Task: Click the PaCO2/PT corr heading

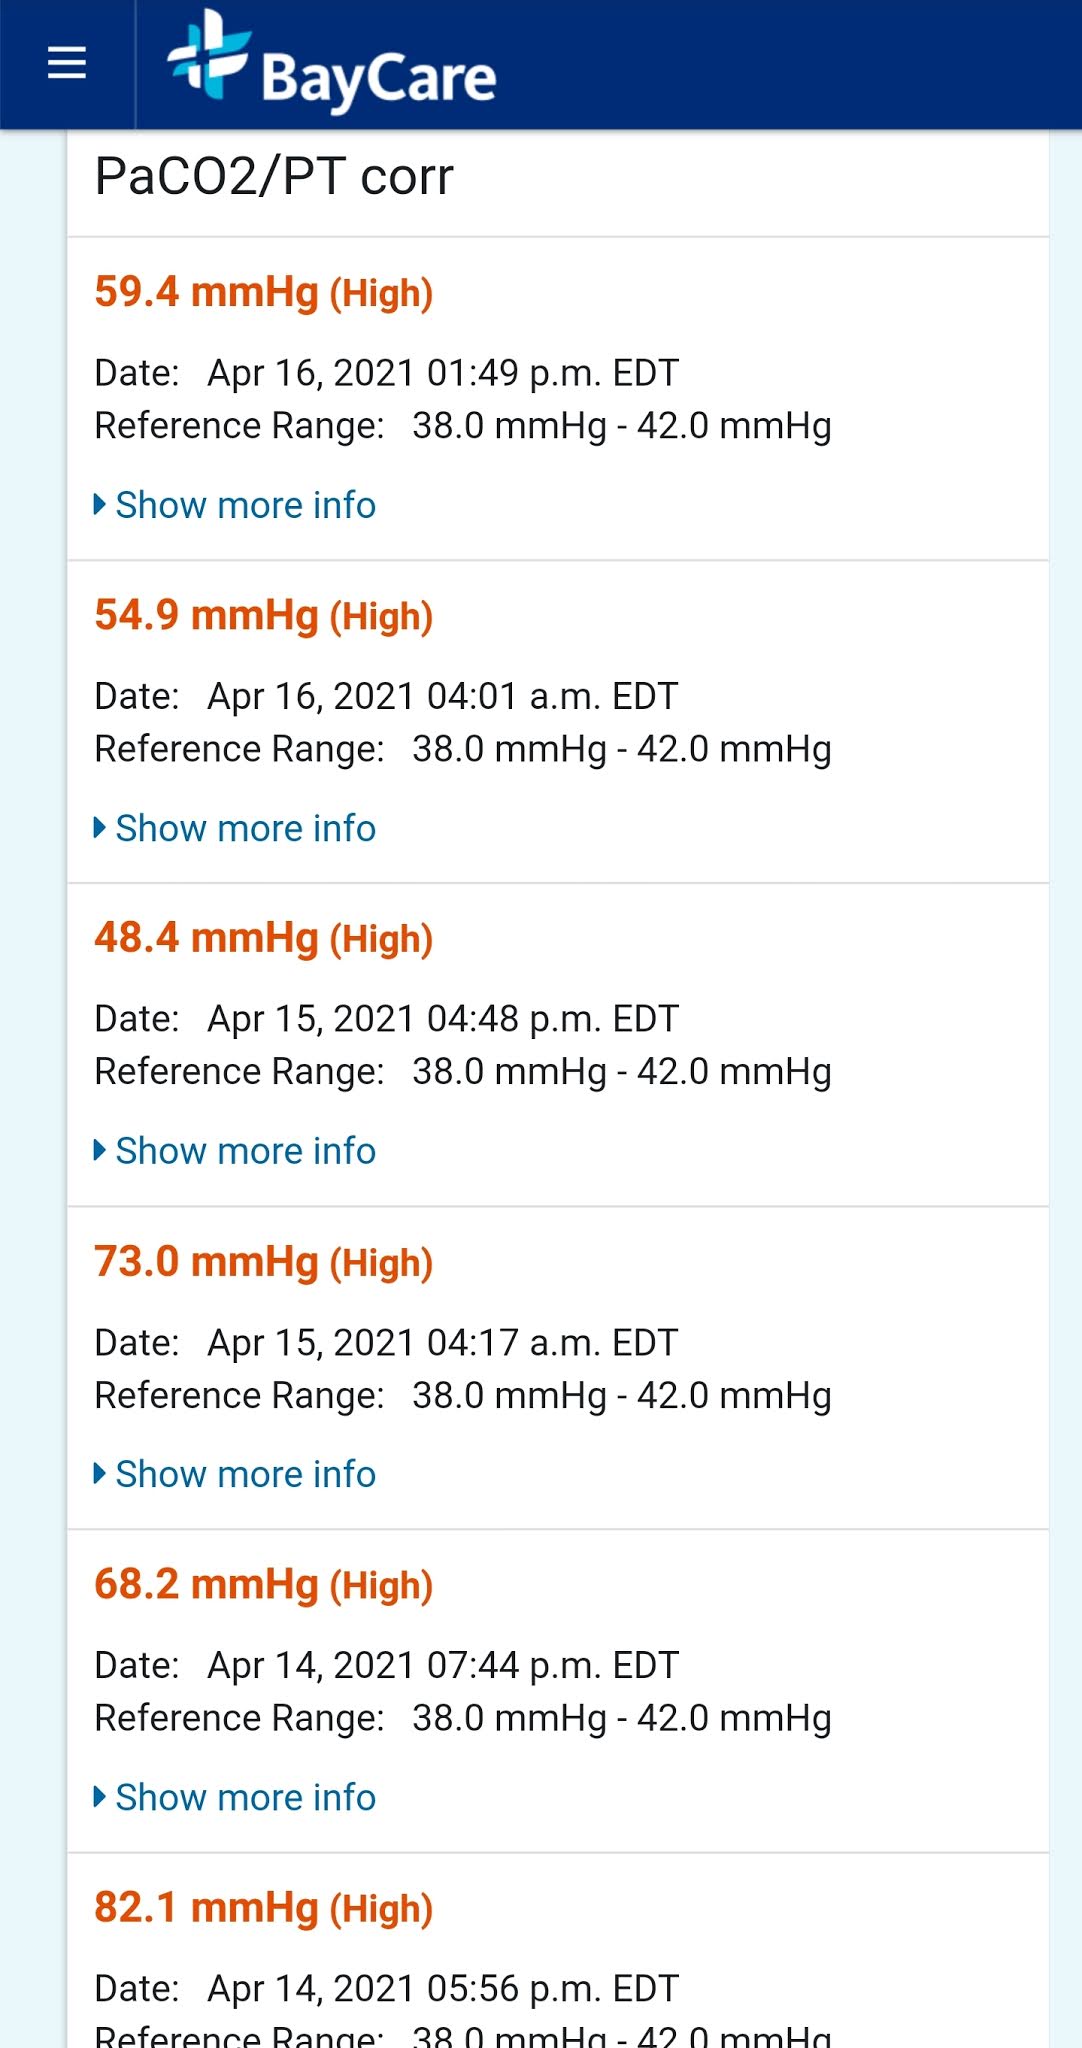Action: pos(274,177)
